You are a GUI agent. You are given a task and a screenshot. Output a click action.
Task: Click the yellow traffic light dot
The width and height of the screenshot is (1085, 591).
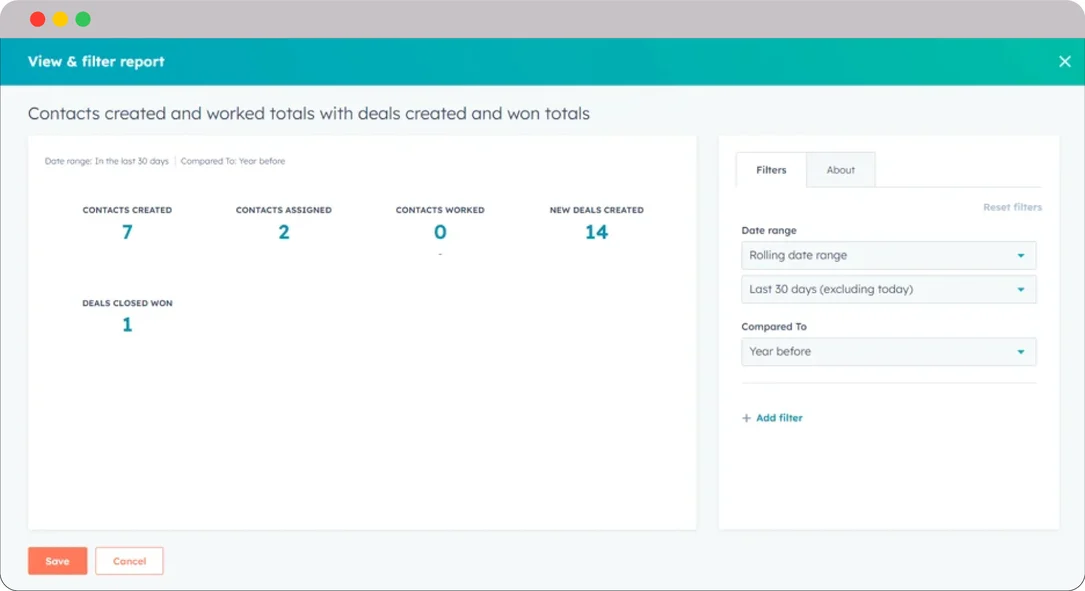[62, 18]
